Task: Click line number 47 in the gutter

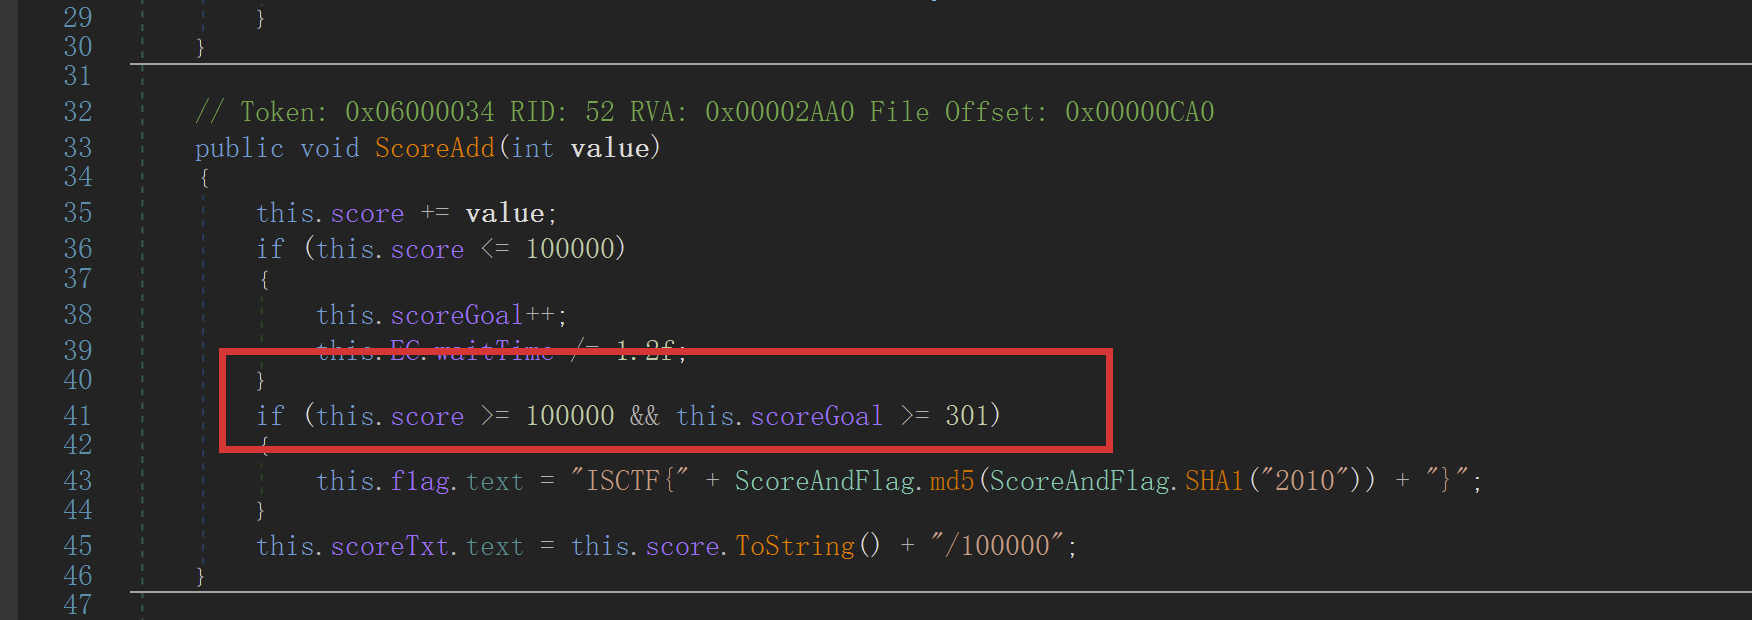Action: point(78,605)
